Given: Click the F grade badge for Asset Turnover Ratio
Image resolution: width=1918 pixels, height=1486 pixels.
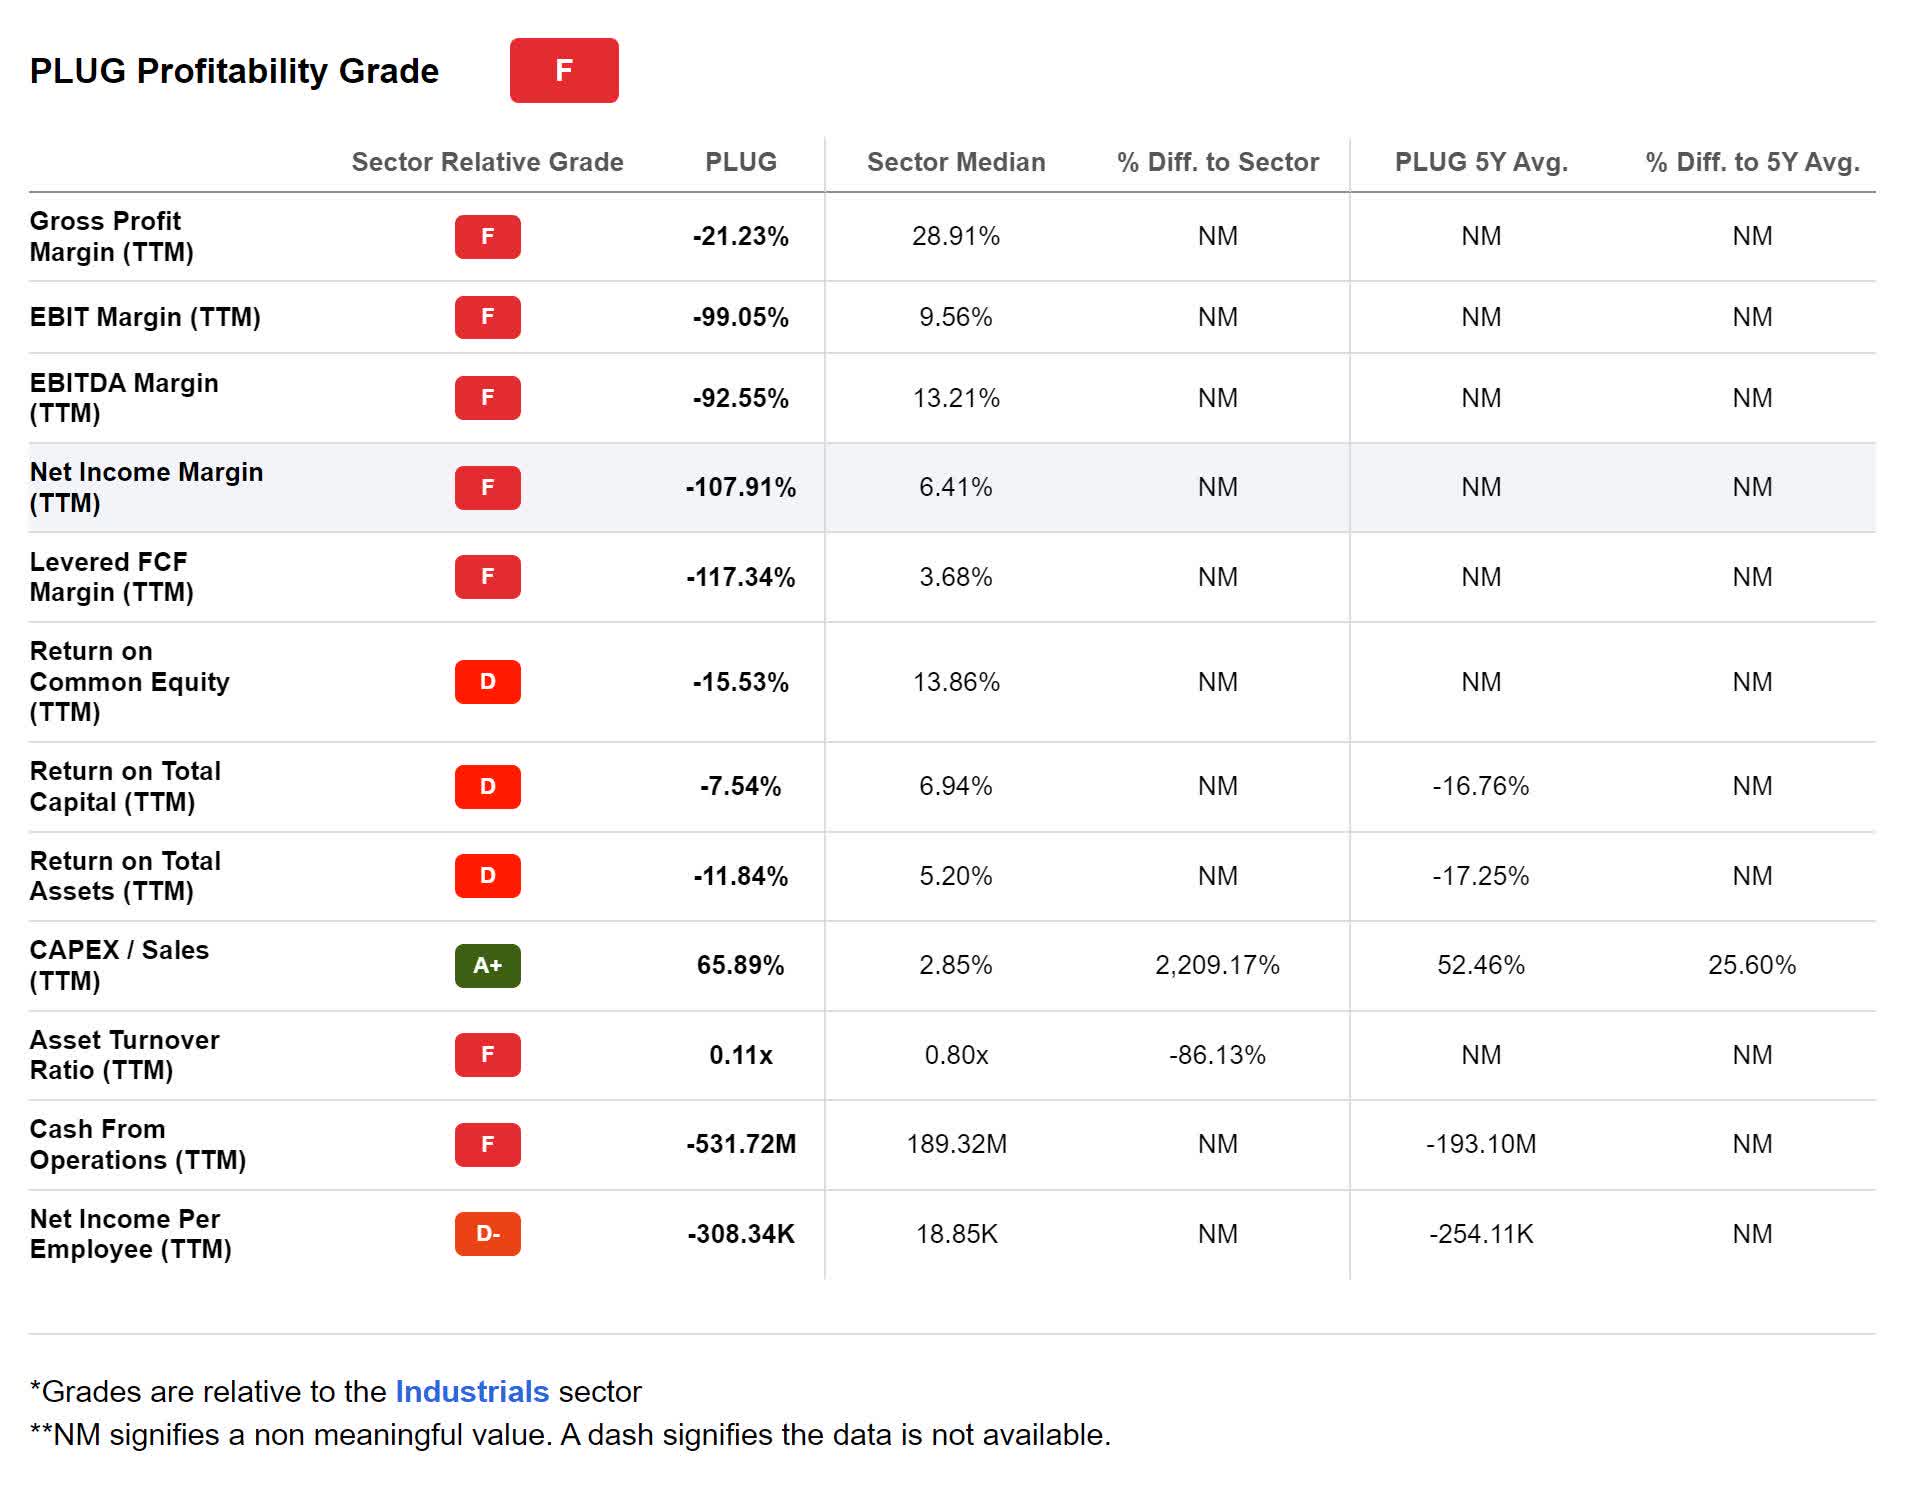Looking at the screenshot, I should [487, 1054].
